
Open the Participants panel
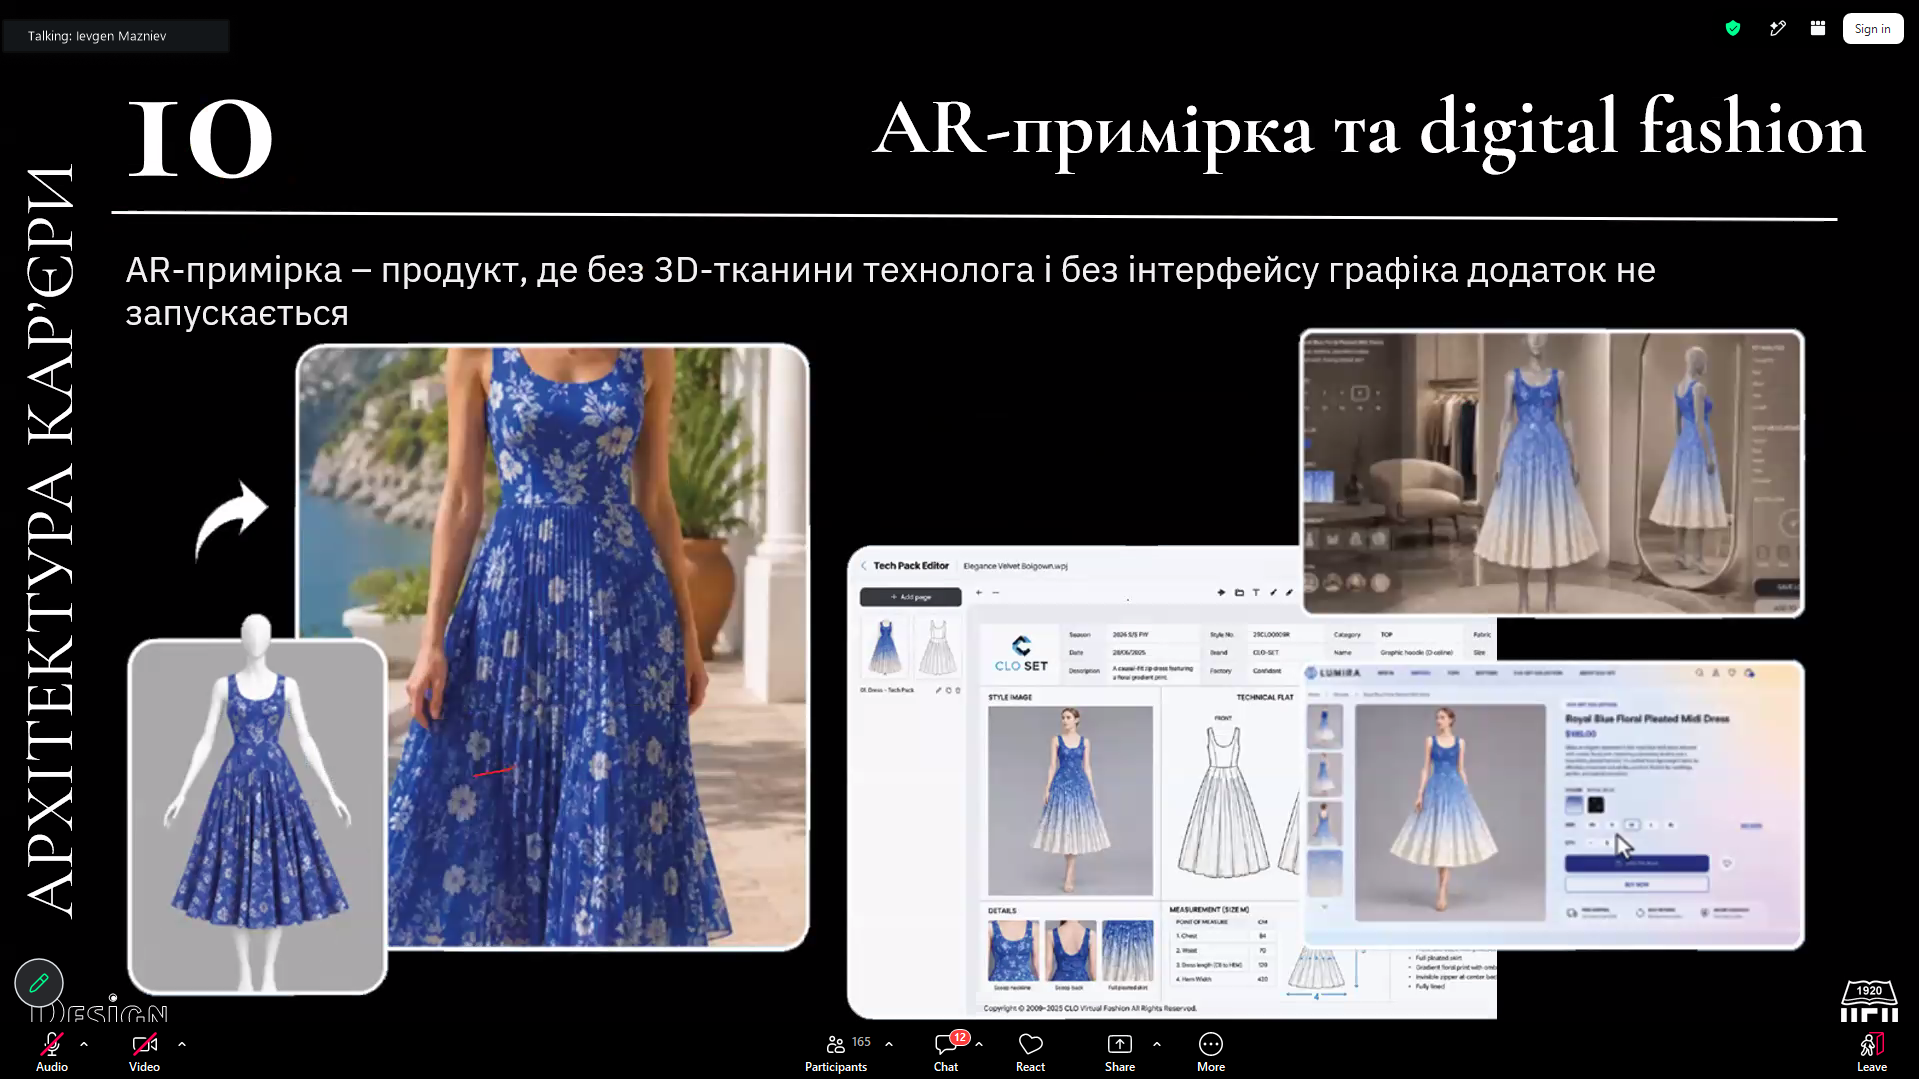[837, 1052]
